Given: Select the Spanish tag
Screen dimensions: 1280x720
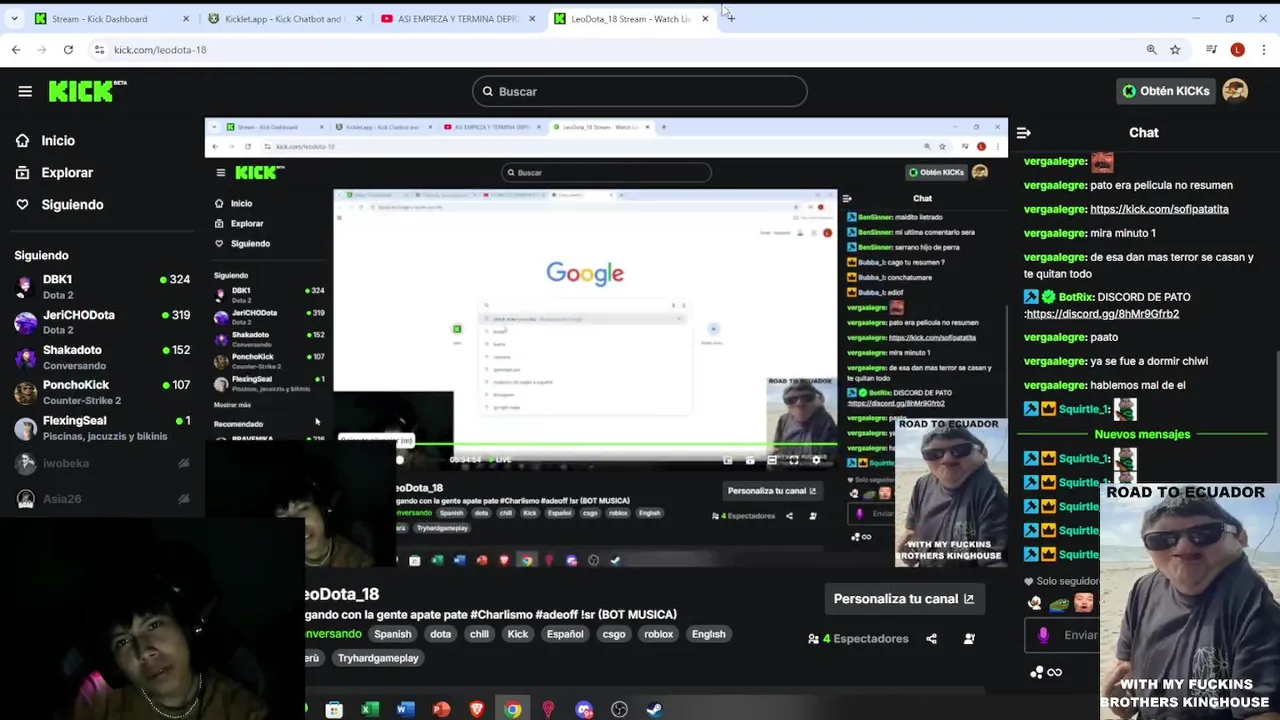Looking at the screenshot, I should [x=392, y=634].
